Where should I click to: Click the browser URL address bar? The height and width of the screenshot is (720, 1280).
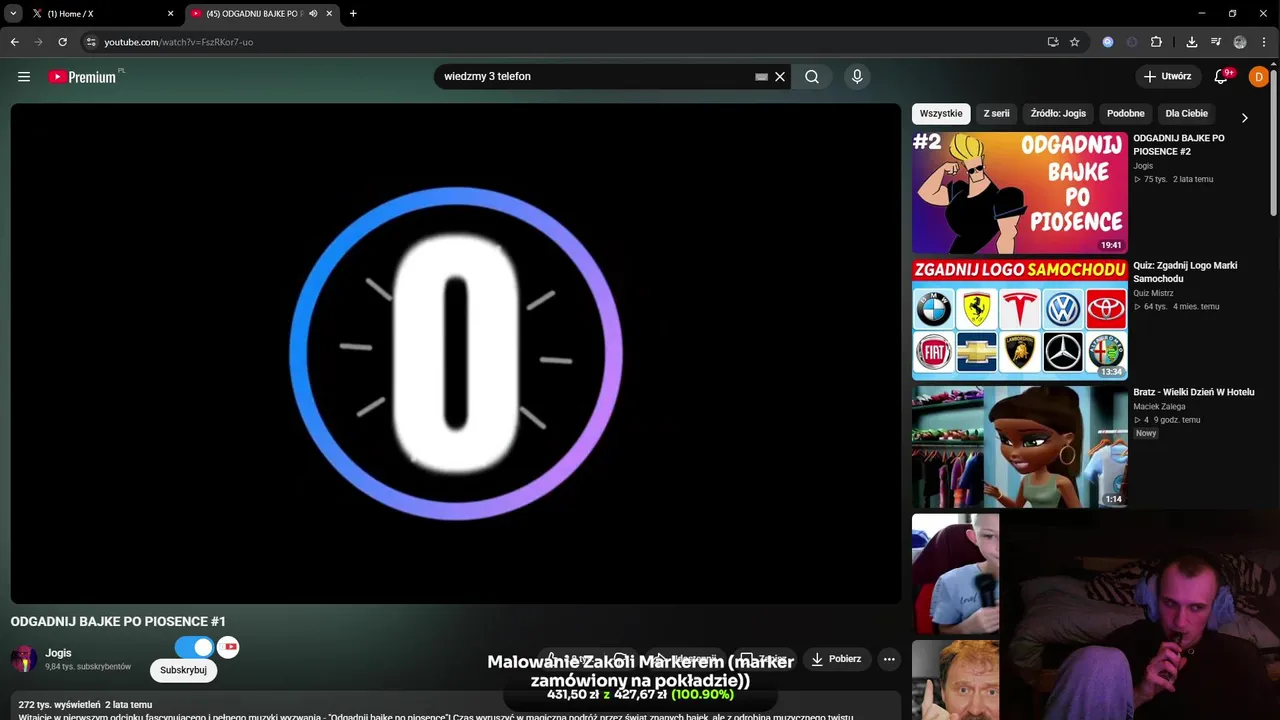(x=560, y=42)
